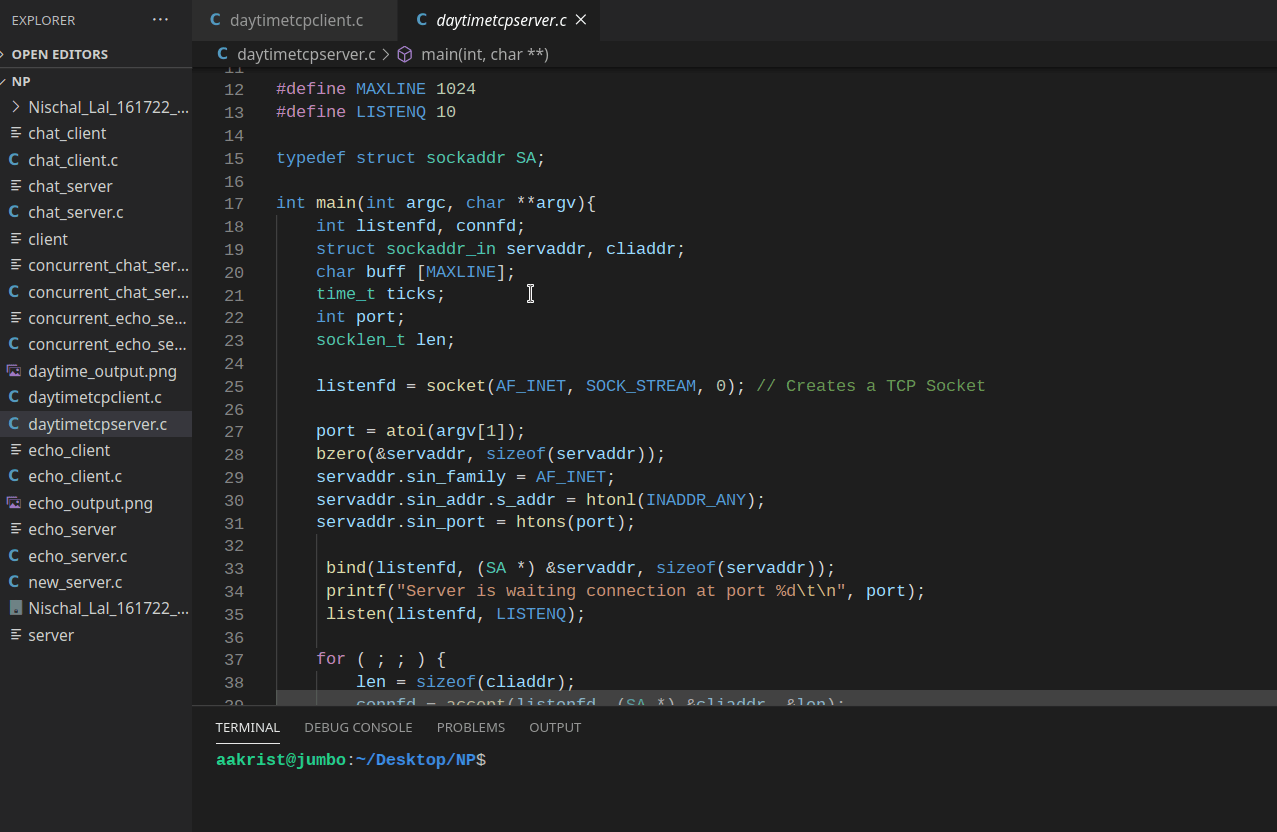Click file icon beside the server entry
This screenshot has width=1277, height=832.
click(x=15, y=635)
